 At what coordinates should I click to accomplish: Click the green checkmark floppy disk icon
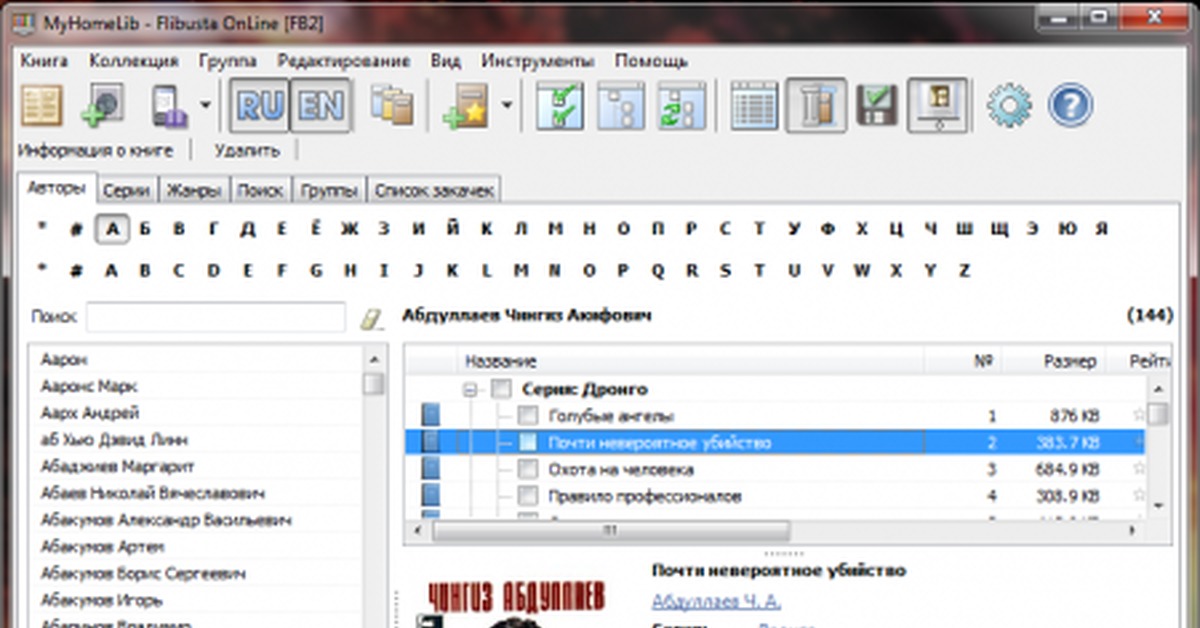tap(877, 105)
